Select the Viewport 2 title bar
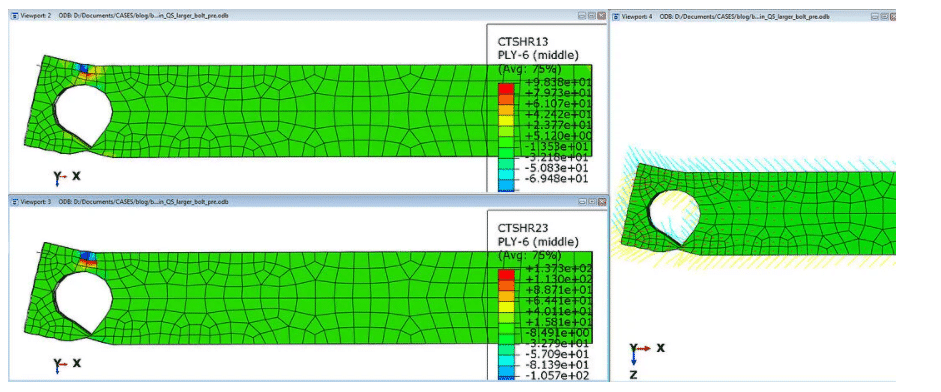Screen dimensions: 941x392 pos(307,16)
